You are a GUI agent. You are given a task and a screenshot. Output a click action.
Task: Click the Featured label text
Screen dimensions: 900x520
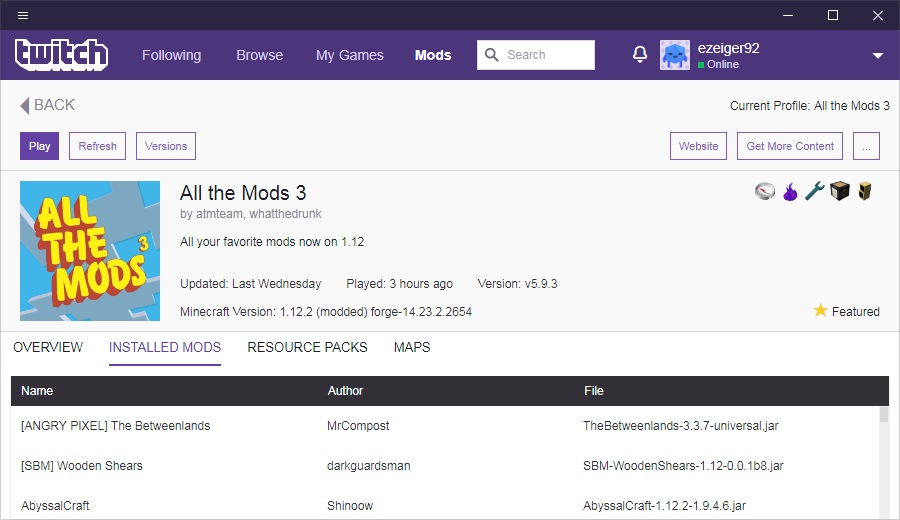855,312
